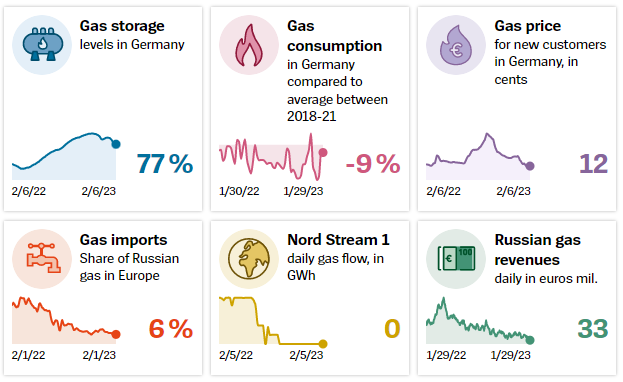Image resolution: width=623 pixels, height=382 pixels.
Task: Select the Gas price heading
Action: point(528,26)
